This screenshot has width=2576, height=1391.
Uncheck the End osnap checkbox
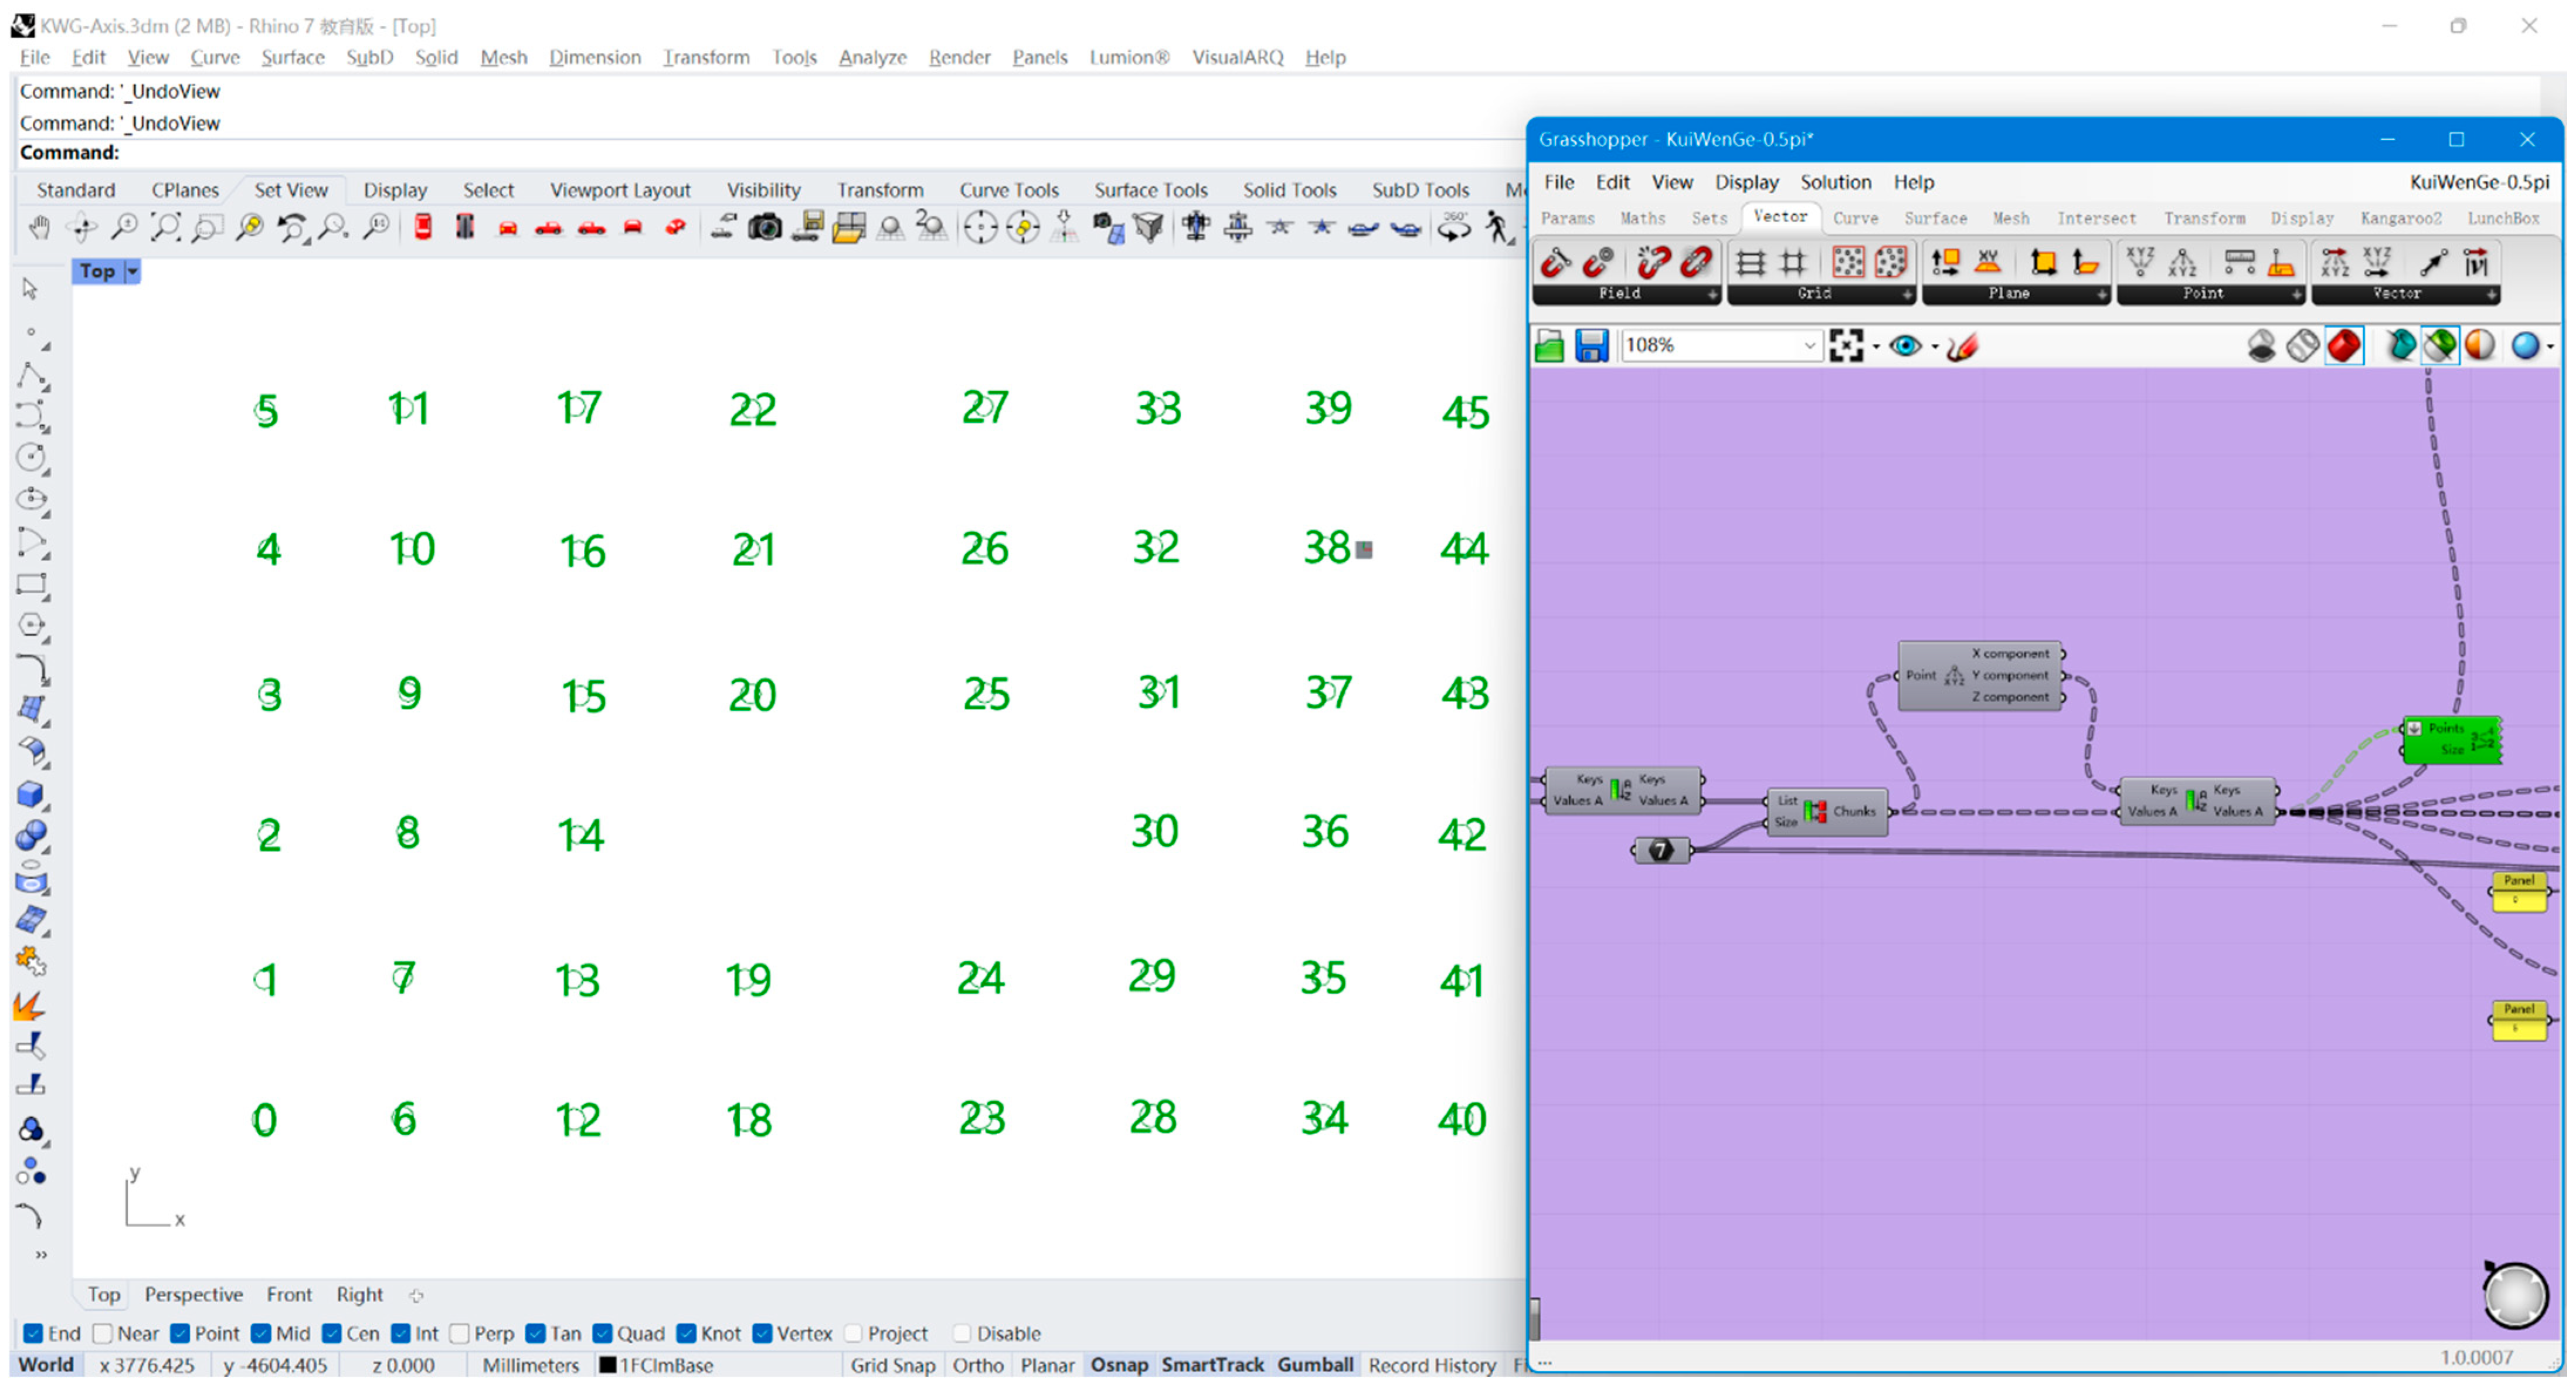[33, 1333]
